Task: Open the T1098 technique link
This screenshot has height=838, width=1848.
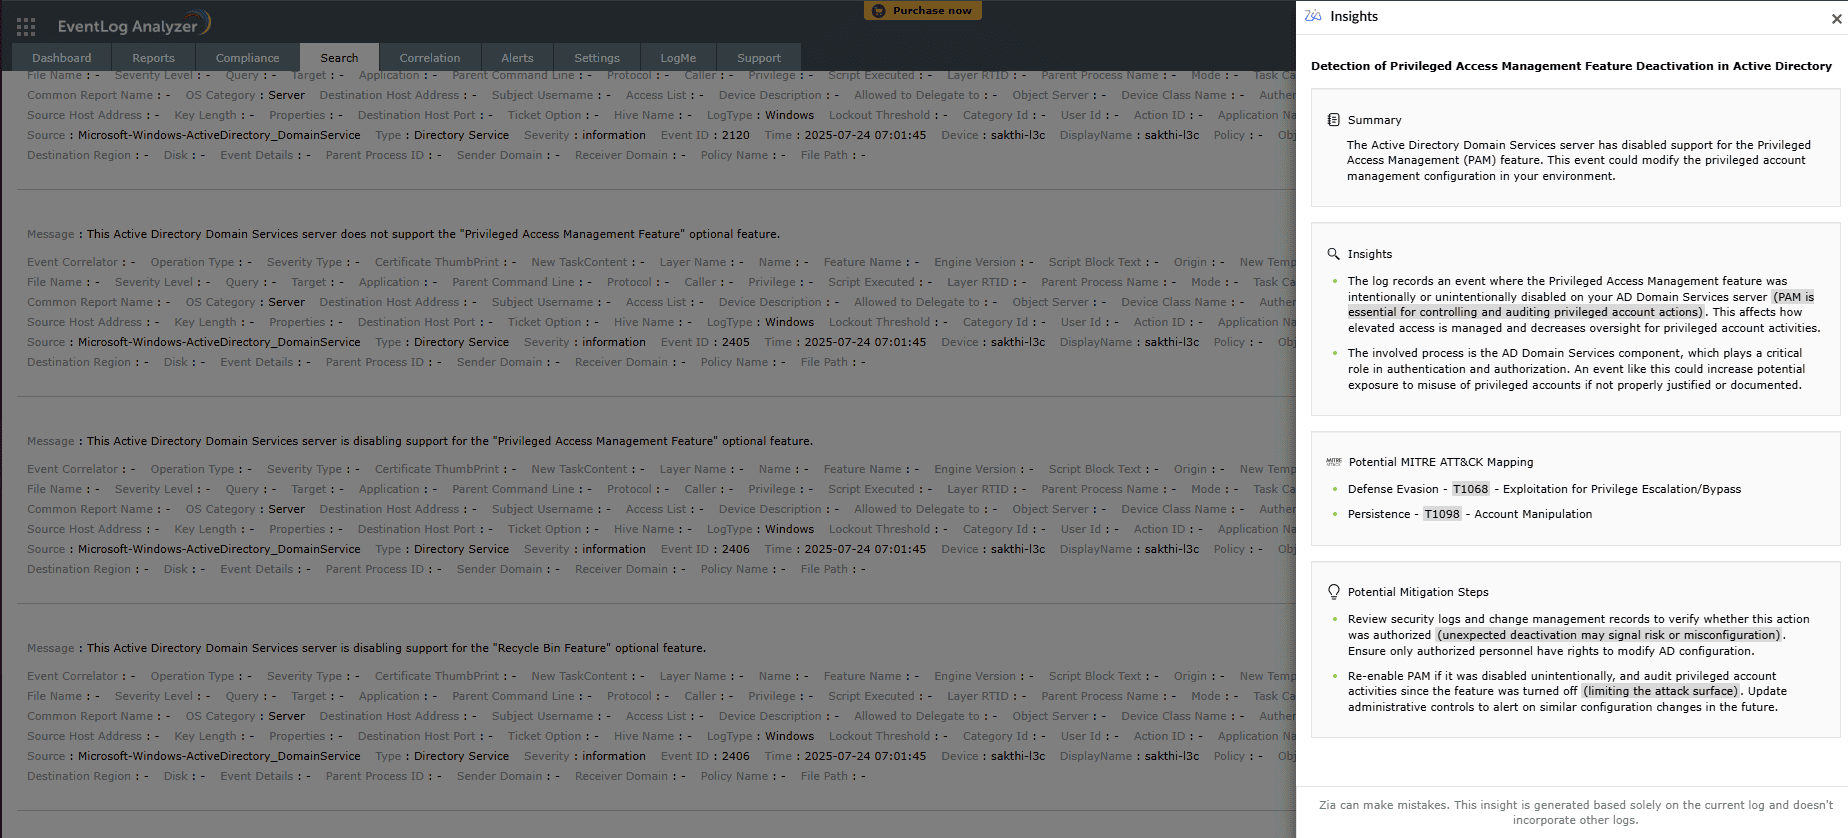Action: 1442,514
